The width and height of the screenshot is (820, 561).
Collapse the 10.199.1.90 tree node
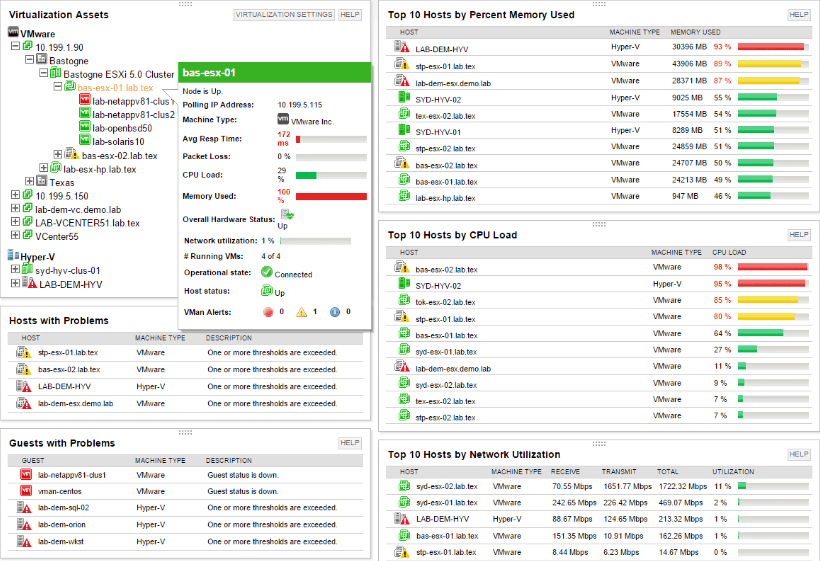pyautogui.click(x=15, y=46)
